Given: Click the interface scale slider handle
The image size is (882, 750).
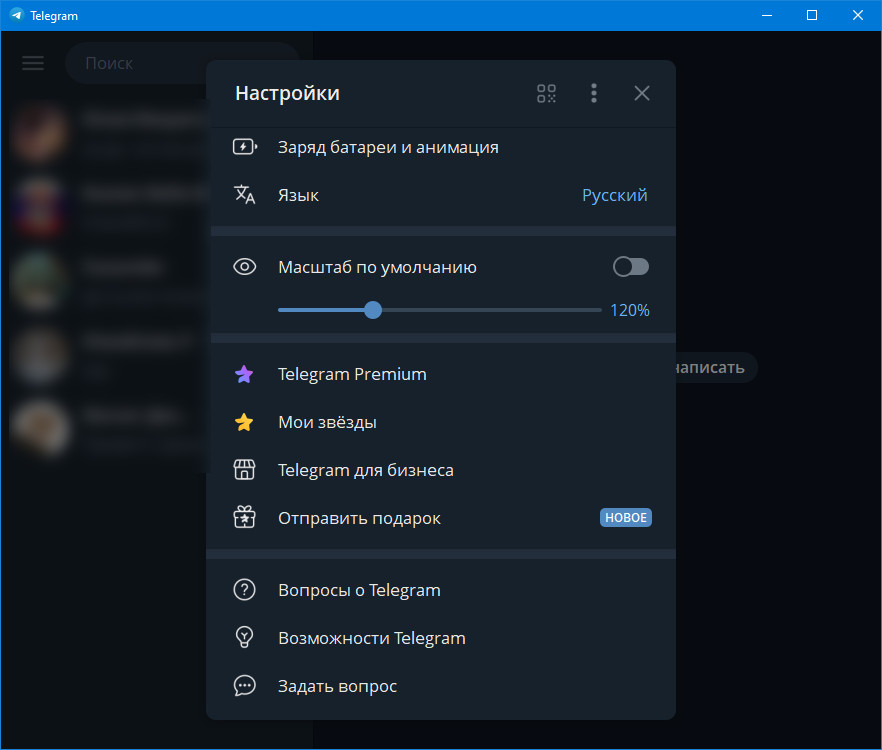Looking at the screenshot, I should tap(372, 310).
